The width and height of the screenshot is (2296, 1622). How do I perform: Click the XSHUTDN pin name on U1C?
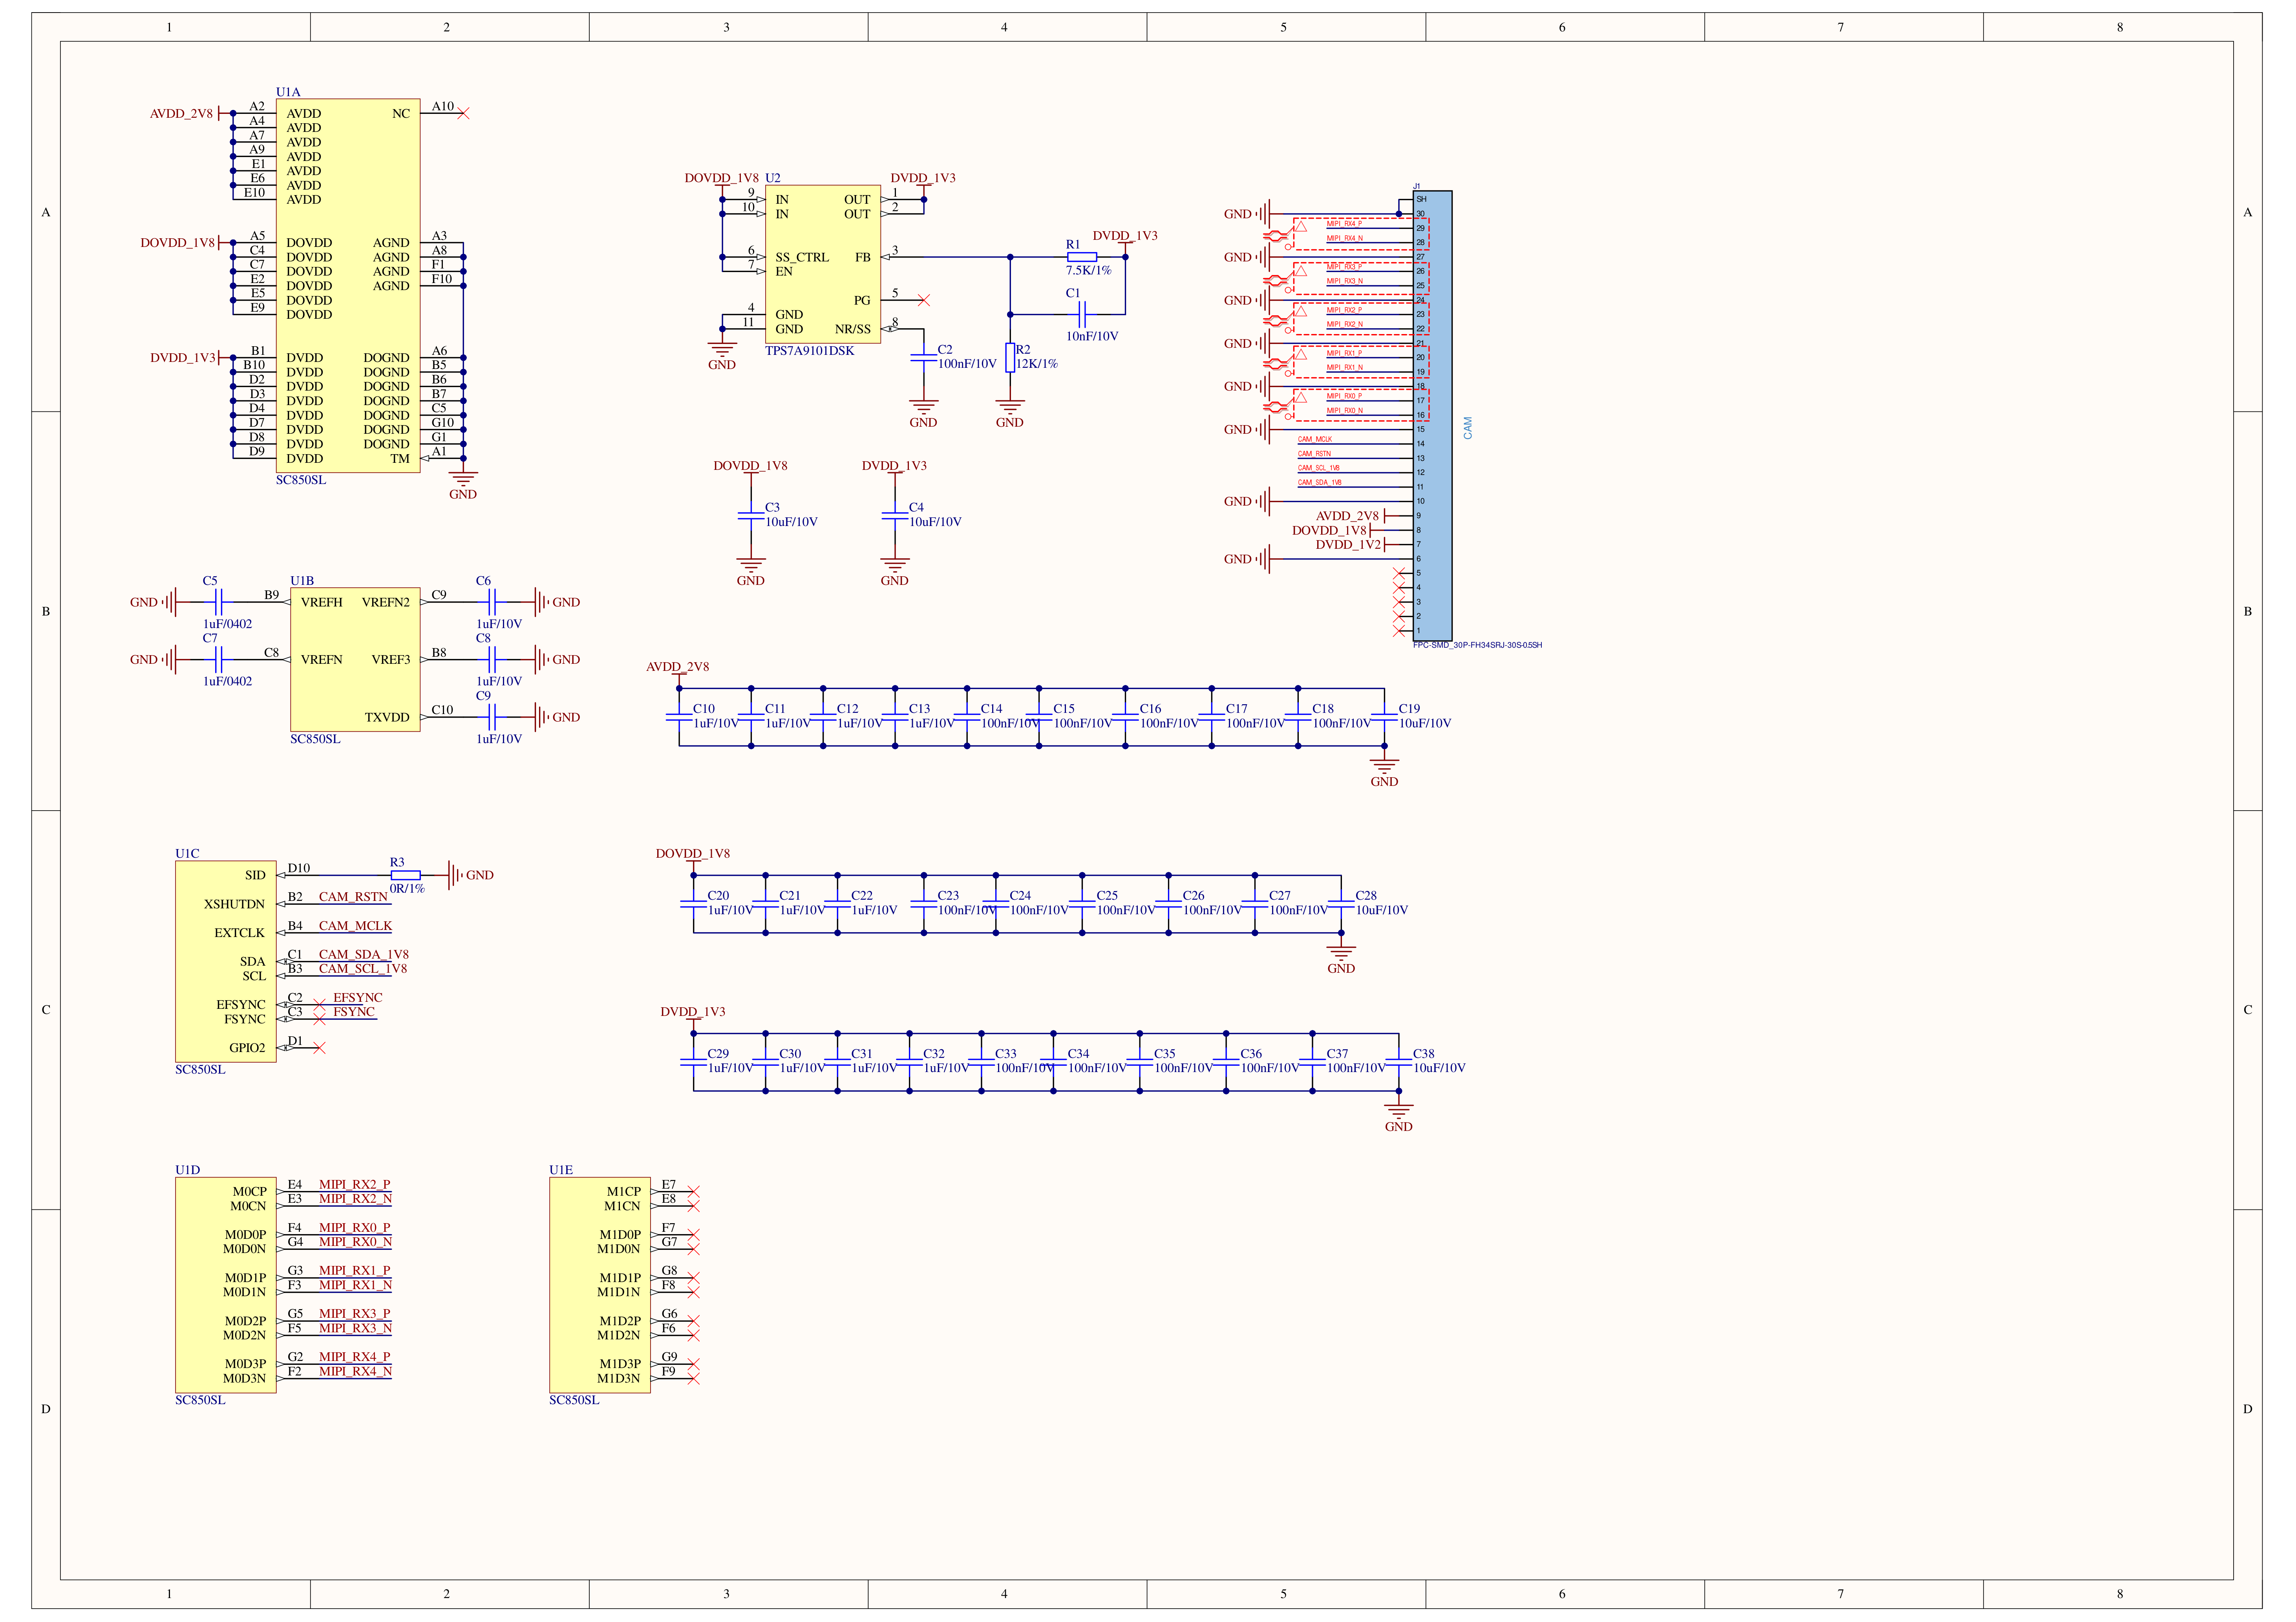click(x=234, y=905)
